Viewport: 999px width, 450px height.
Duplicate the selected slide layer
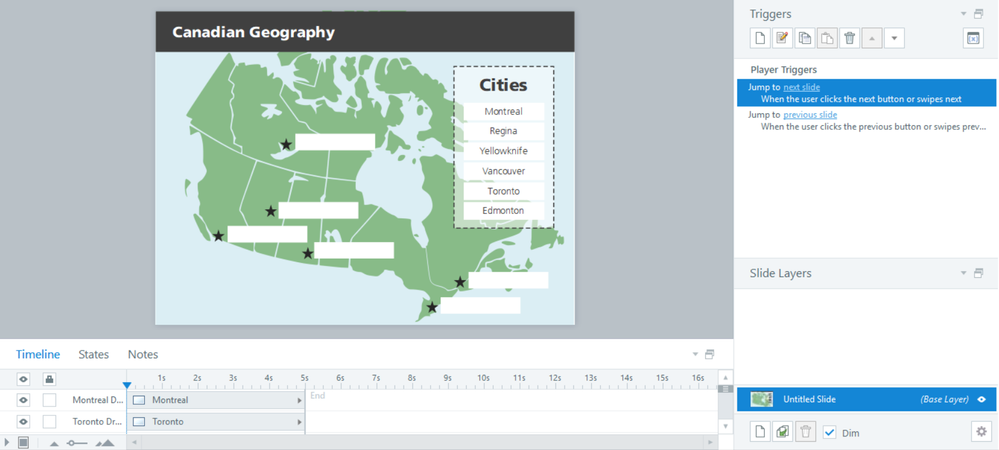click(x=782, y=432)
